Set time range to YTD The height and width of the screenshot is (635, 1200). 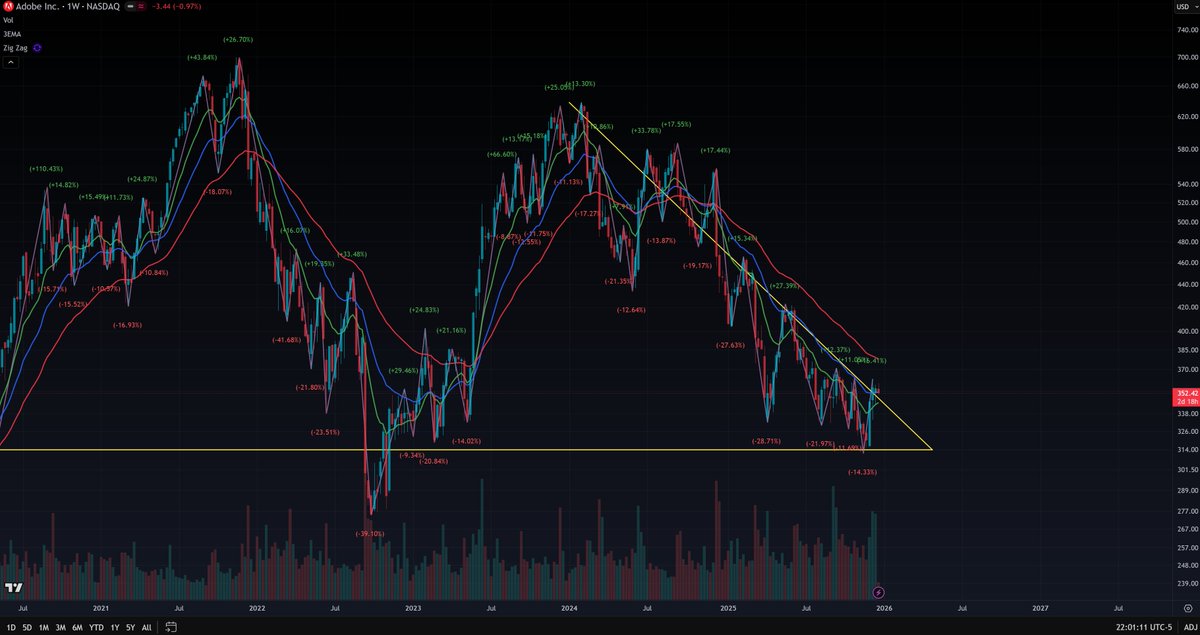[97, 627]
